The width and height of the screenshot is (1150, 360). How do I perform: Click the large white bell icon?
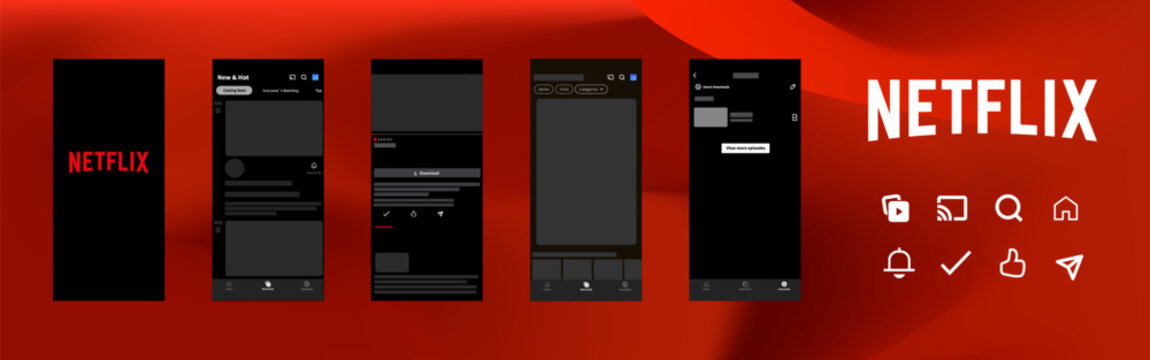[x=898, y=263]
